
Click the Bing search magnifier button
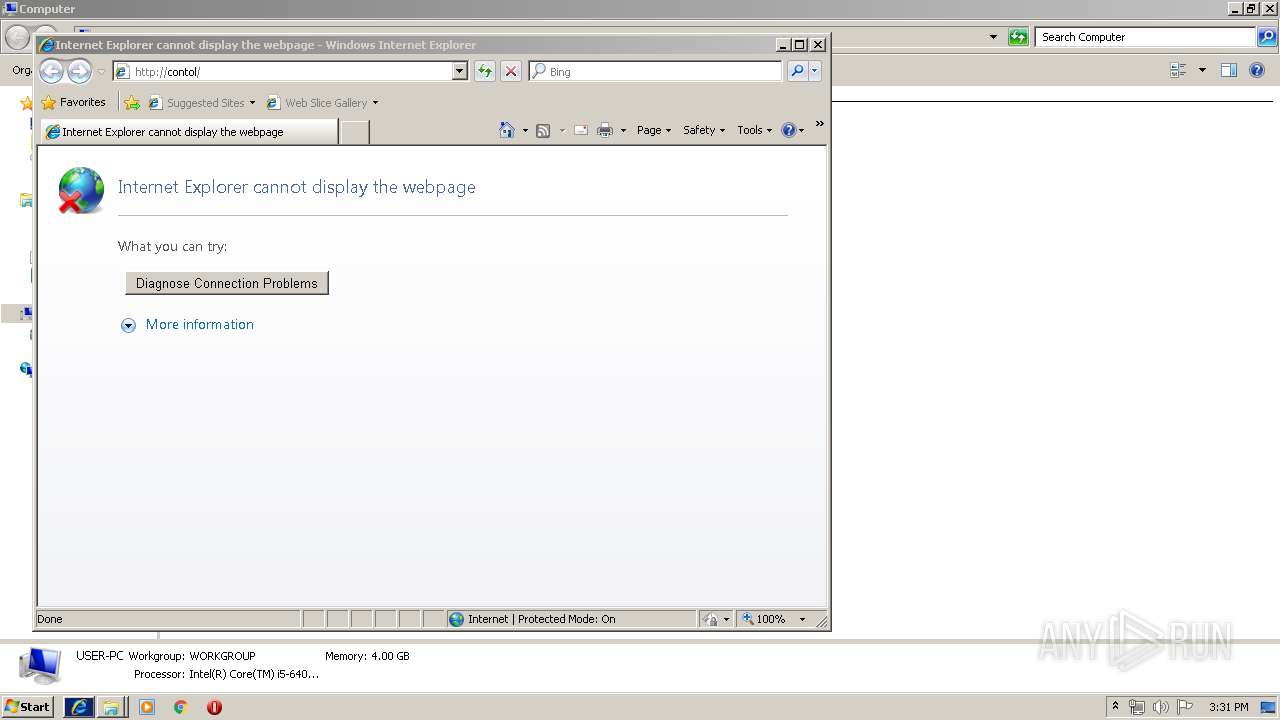coord(797,71)
